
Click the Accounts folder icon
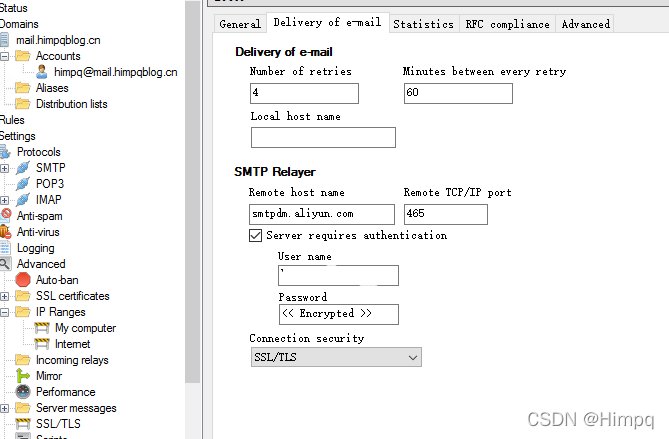23,56
